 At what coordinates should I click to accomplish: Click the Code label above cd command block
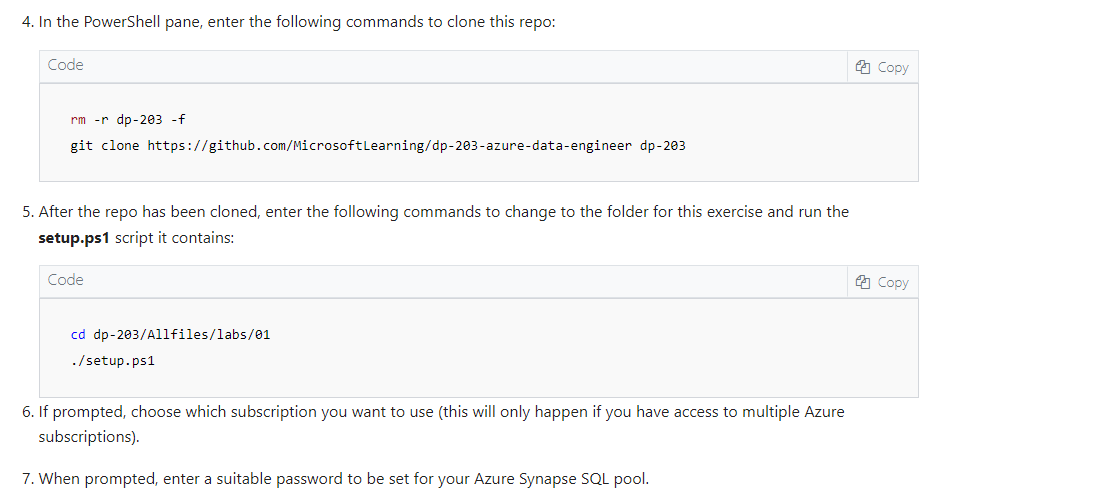(x=66, y=280)
